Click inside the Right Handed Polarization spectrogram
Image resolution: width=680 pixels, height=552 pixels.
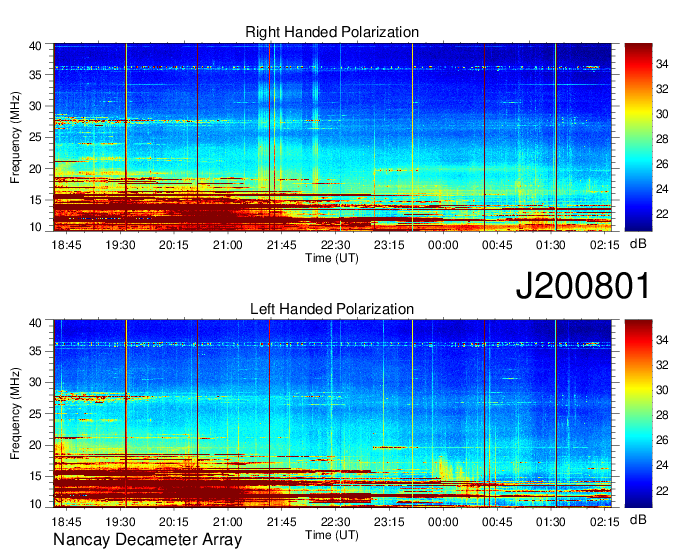(332, 137)
